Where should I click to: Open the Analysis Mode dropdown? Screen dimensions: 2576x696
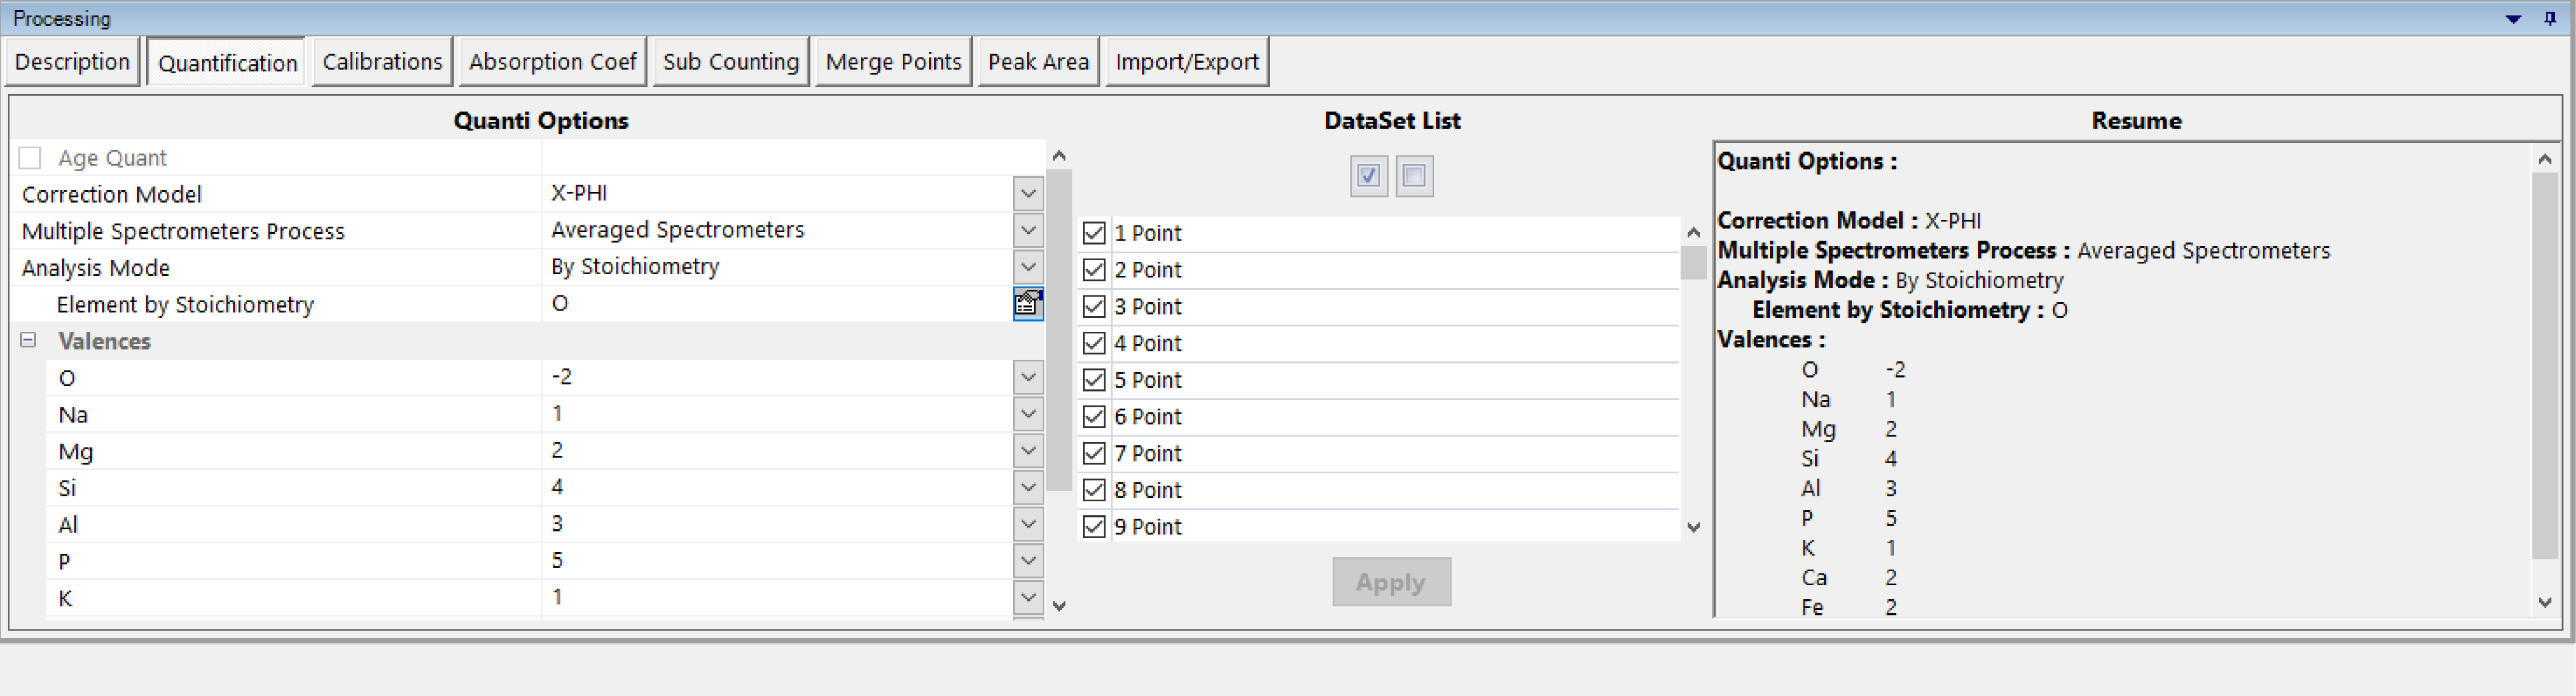coord(1027,267)
